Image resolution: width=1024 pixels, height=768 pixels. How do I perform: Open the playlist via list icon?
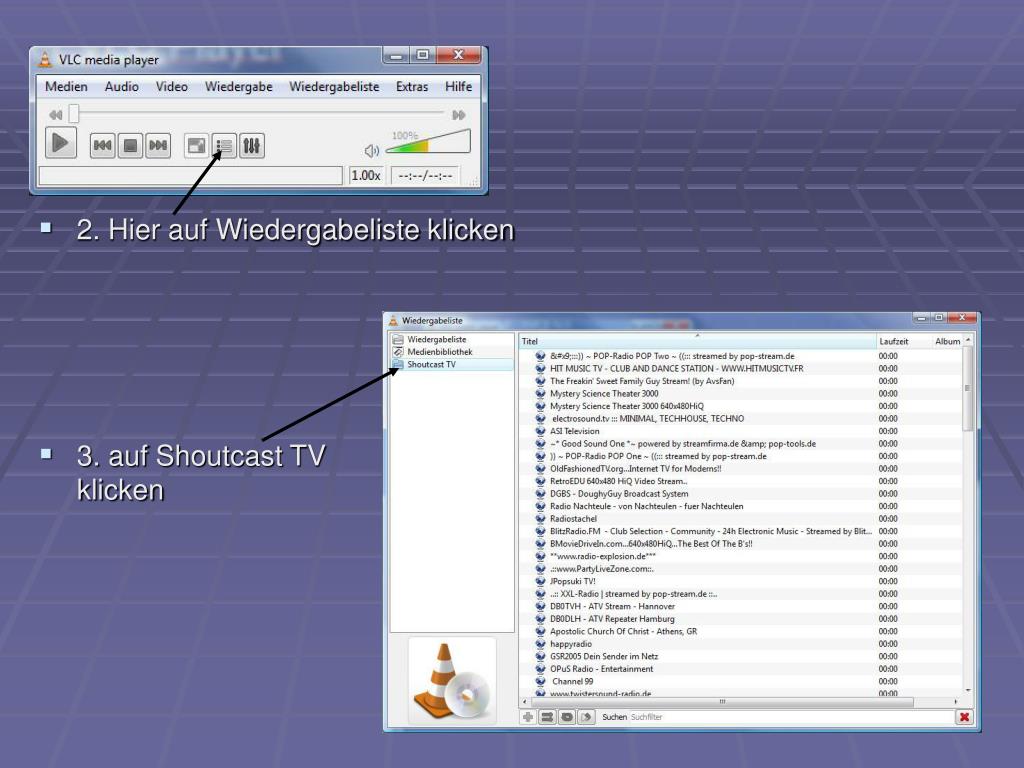pyautogui.click(x=224, y=146)
